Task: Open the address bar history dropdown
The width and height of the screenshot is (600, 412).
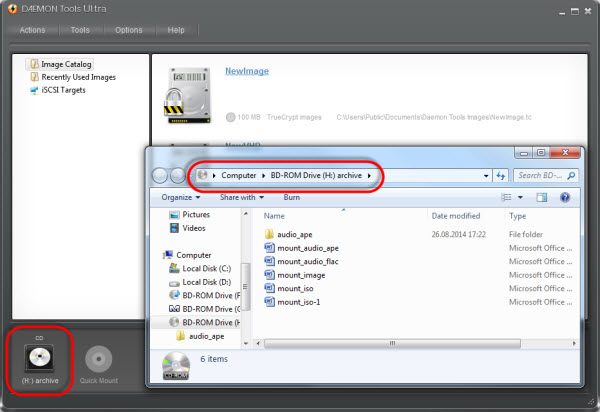Action: coord(486,176)
